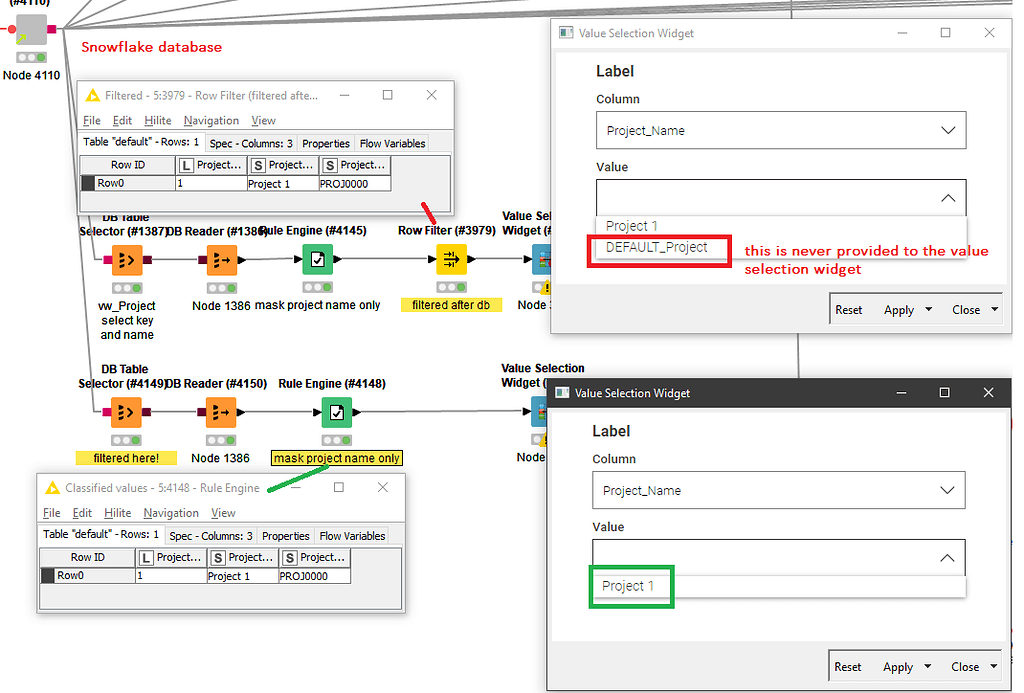Image resolution: width=1024 pixels, height=693 pixels.
Task: Switch to the Flow Variables tab
Action: click(x=391, y=143)
